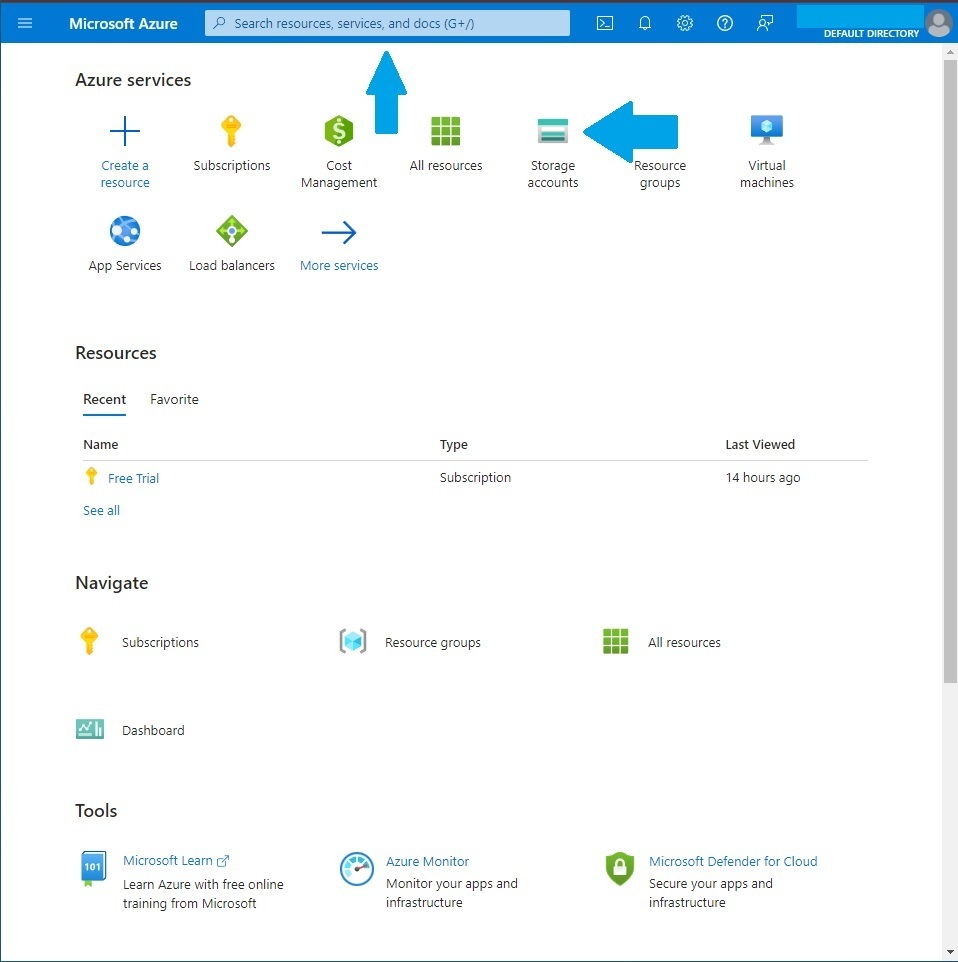Click the '14 hours ago' cell

coord(763,477)
